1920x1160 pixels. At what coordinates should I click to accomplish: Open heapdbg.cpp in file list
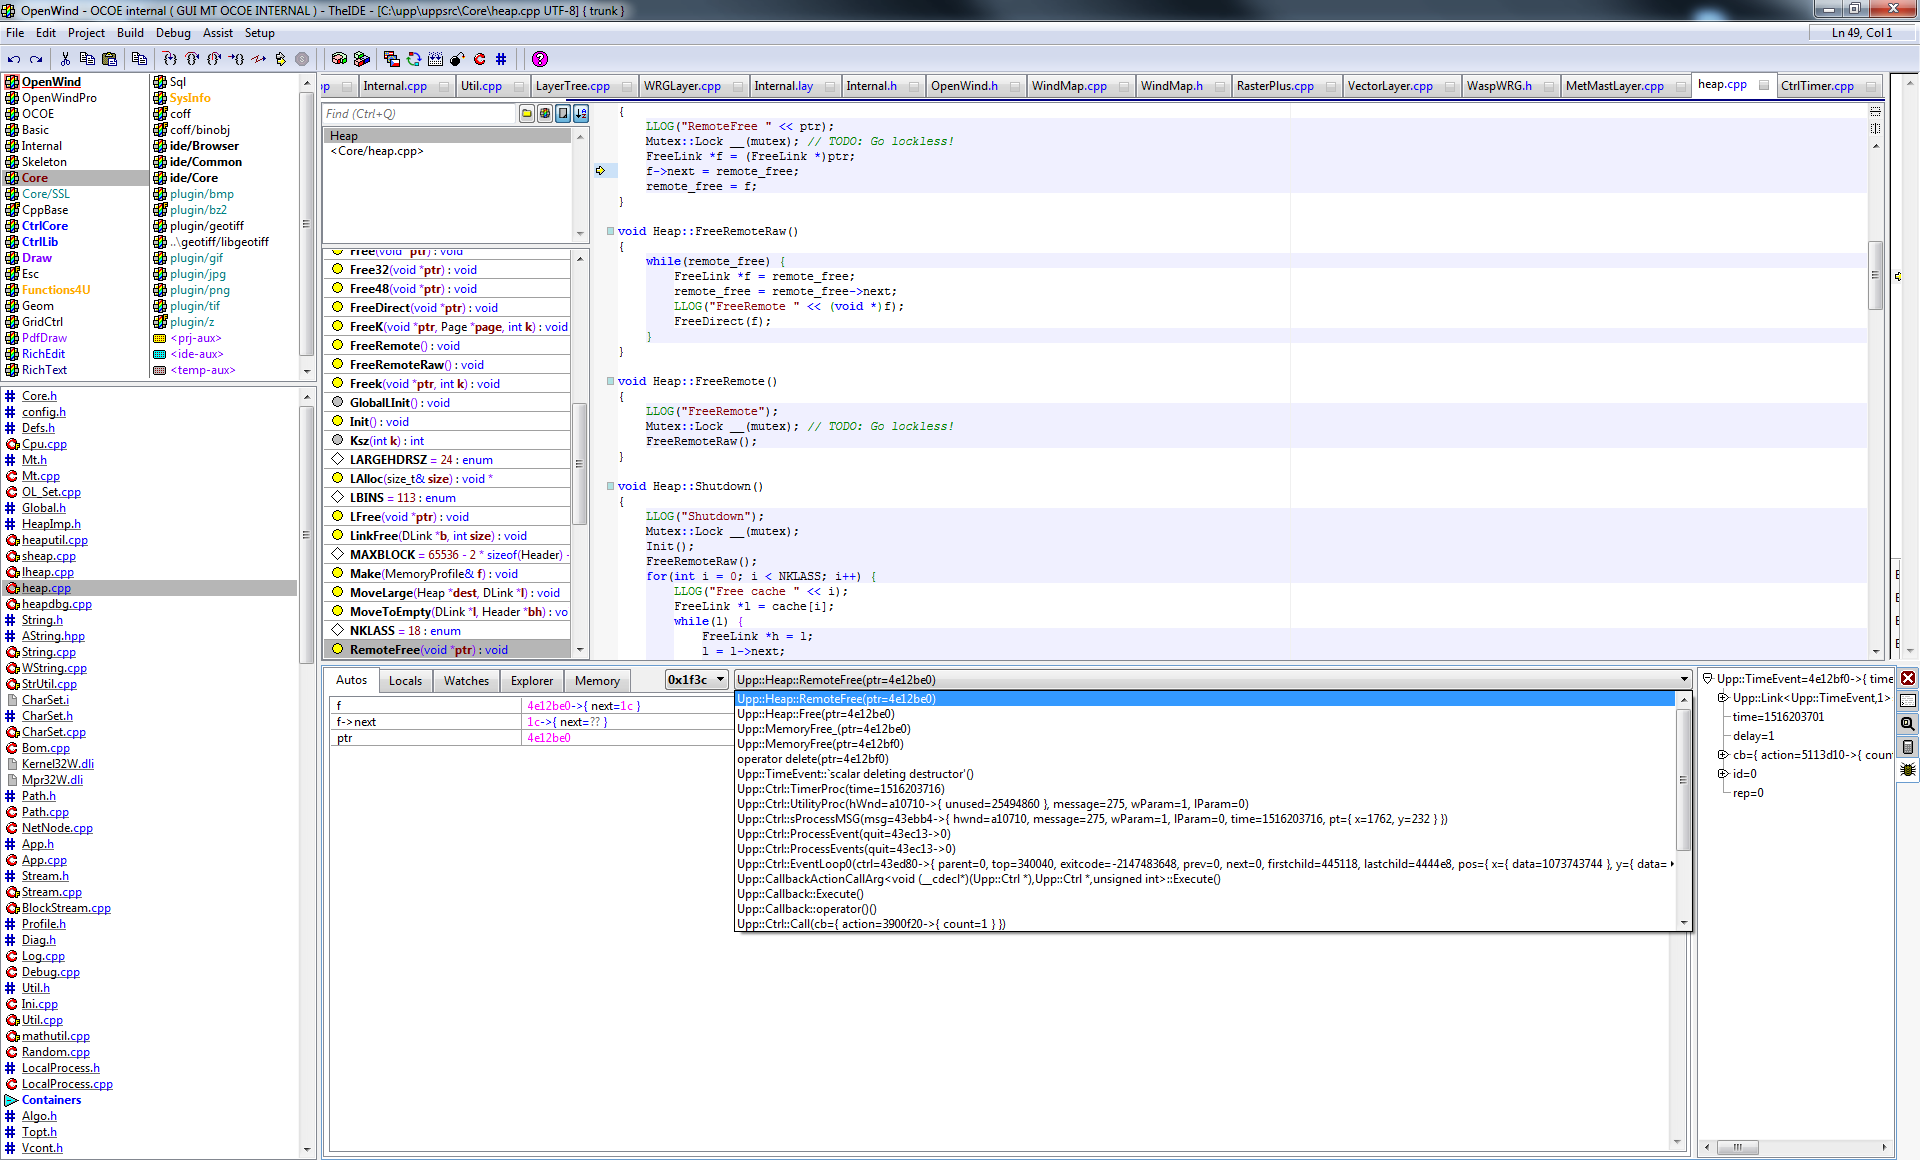pyautogui.click(x=56, y=604)
